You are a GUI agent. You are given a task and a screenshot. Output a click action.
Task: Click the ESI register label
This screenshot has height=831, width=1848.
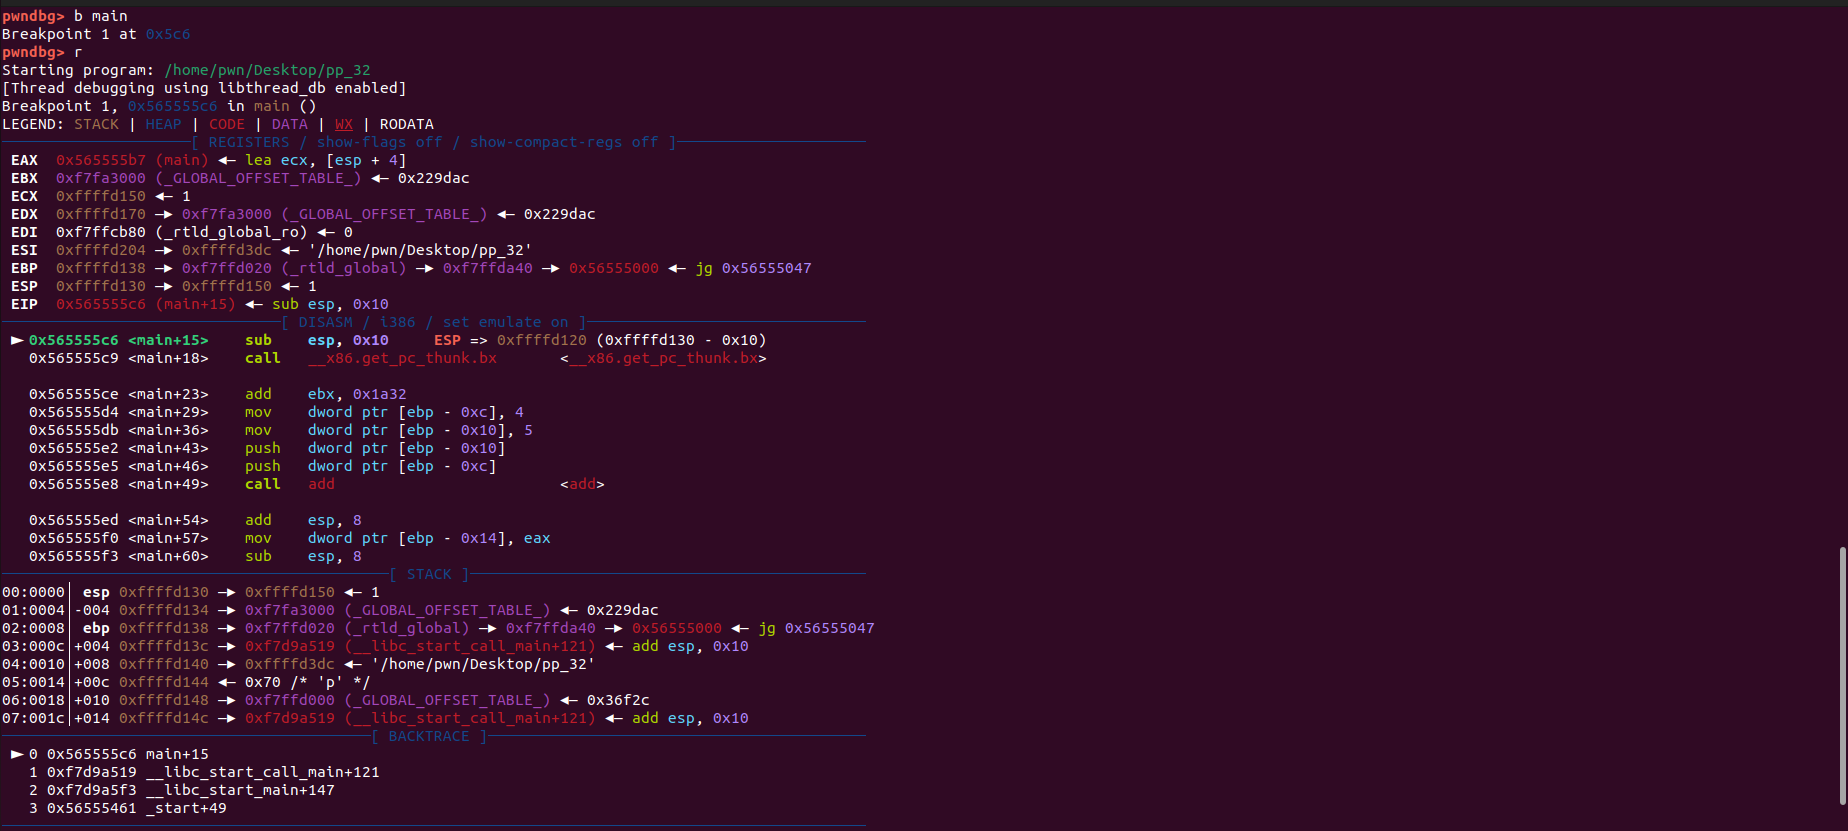point(24,250)
